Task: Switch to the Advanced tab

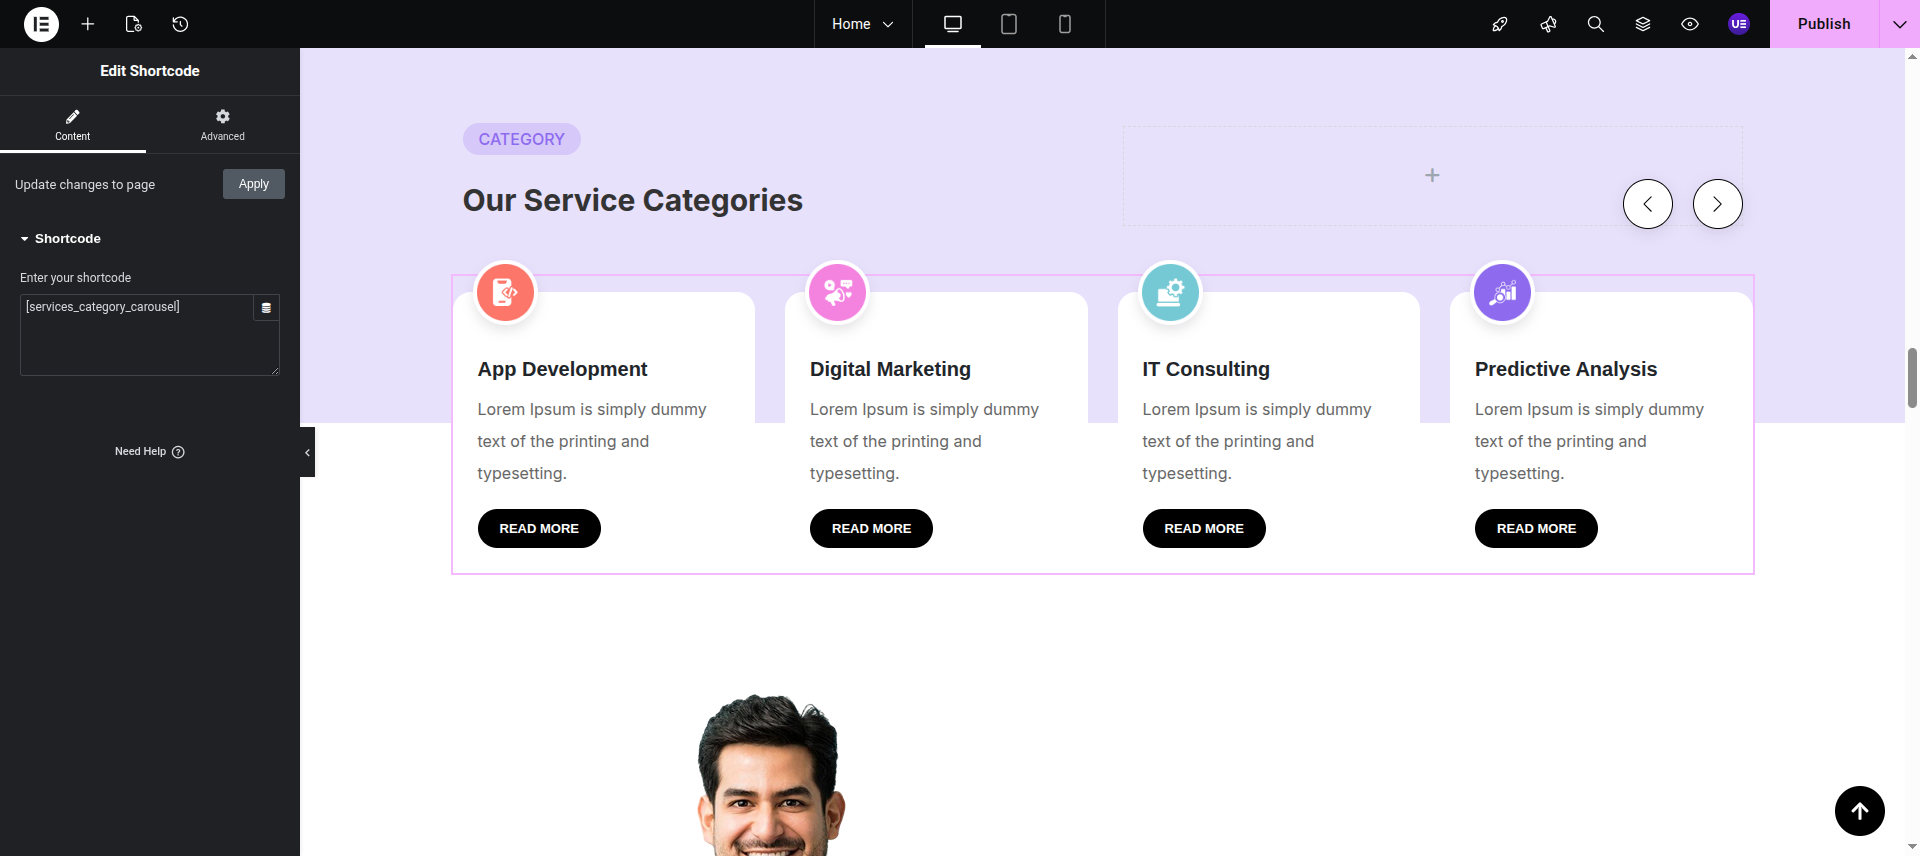Action: pyautogui.click(x=222, y=124)
